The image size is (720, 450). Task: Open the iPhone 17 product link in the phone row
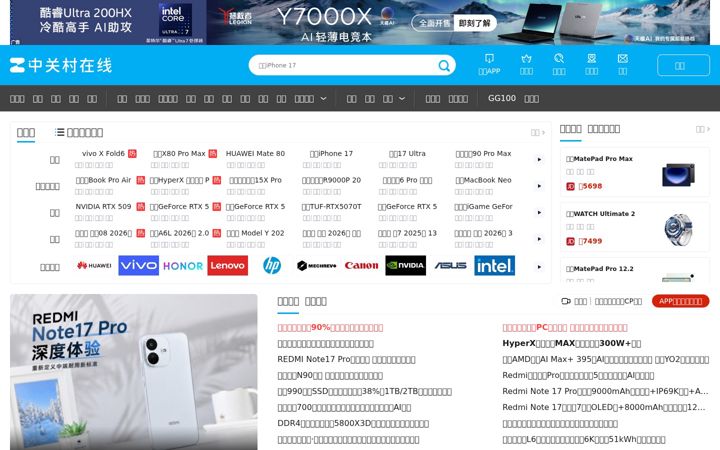[x=331, y=153]
